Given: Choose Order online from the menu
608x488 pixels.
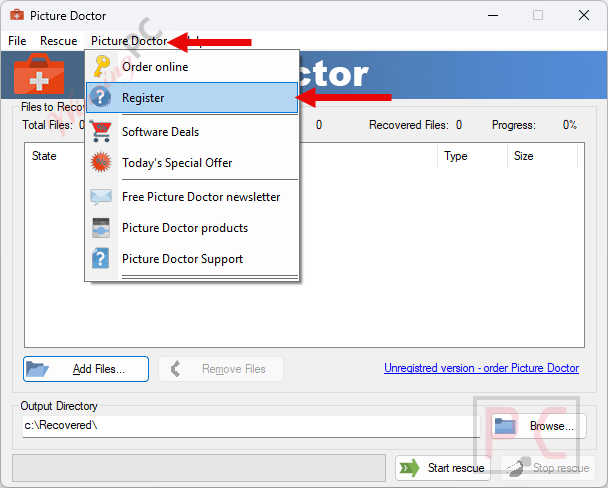Looking at the screenshot, I should click(192, 67).
